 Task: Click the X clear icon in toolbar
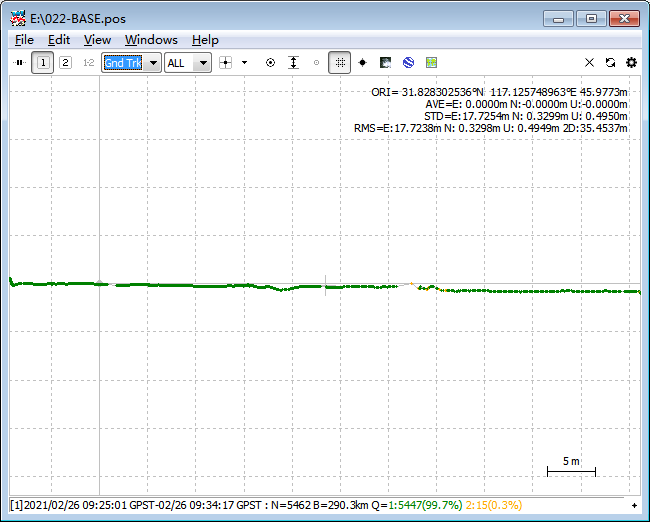[x=589, y=63]
